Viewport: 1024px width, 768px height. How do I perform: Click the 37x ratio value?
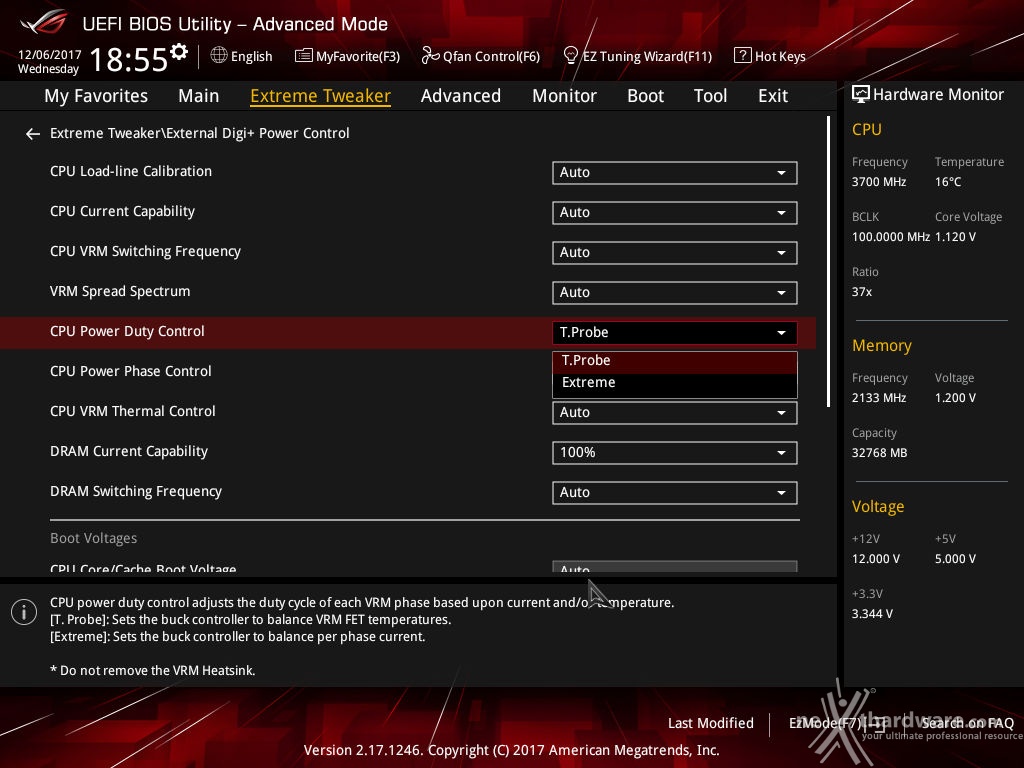pyautogui.click(x=861, y=292)
